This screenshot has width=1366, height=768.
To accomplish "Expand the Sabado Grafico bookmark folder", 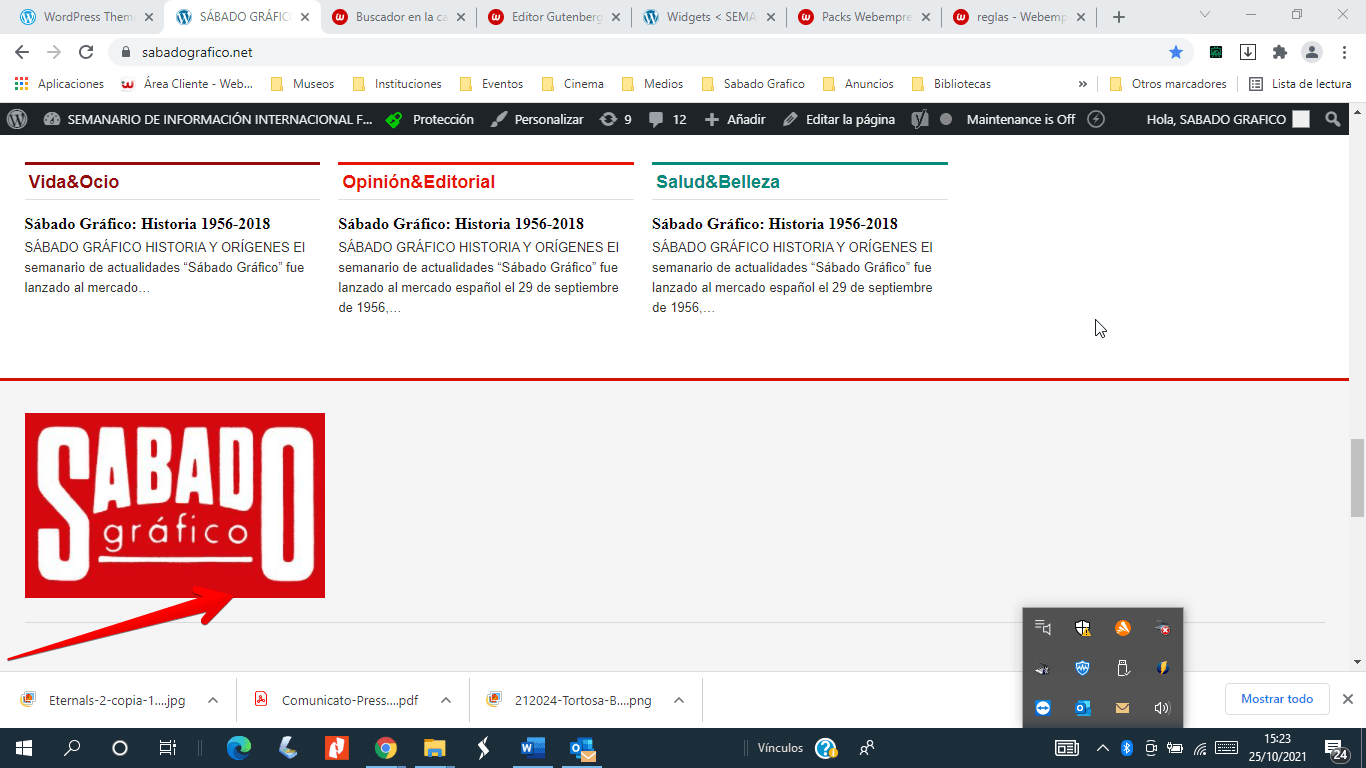I will (x=753, y=84).
